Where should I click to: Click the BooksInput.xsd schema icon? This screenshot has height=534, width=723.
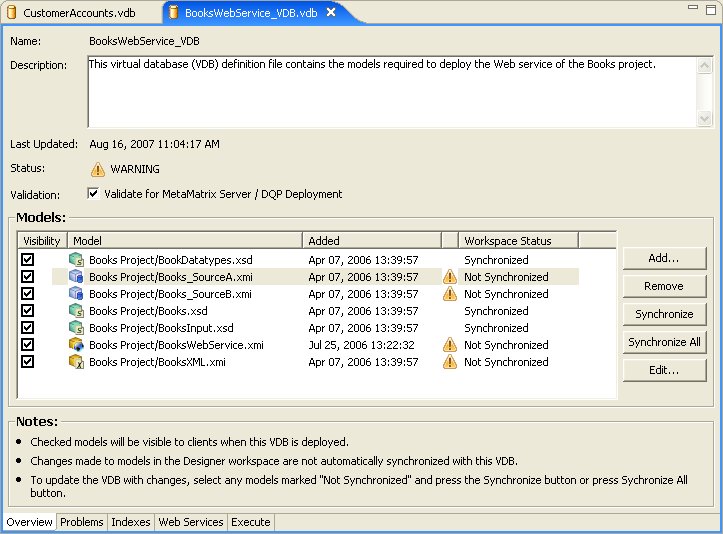point(76,328)
